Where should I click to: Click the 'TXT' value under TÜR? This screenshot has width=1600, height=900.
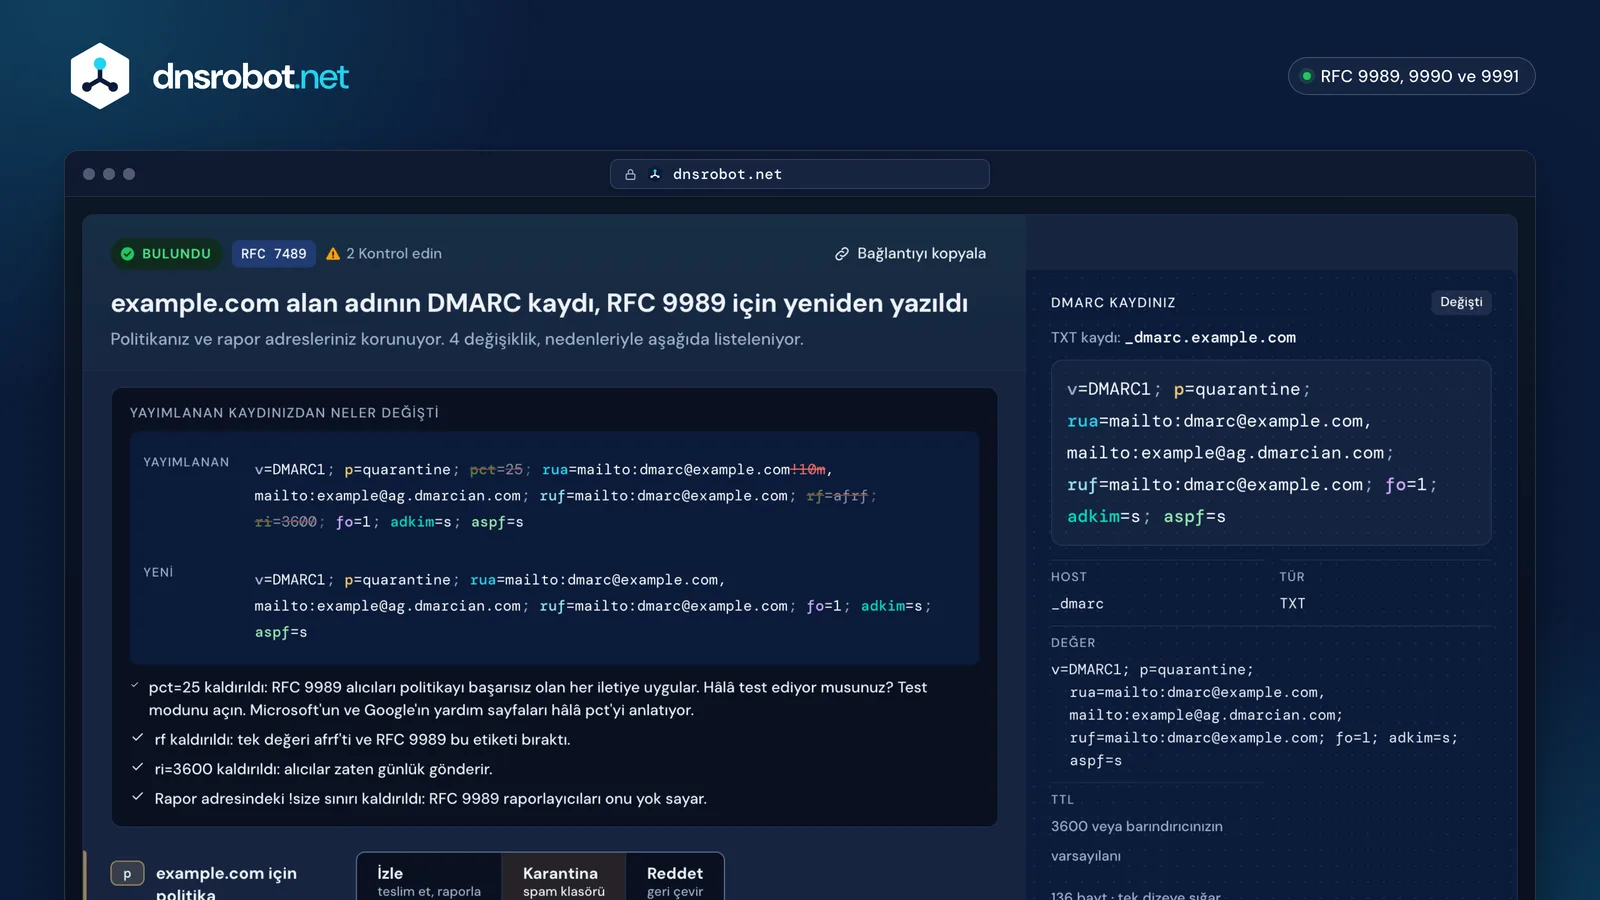(1292, 604)
